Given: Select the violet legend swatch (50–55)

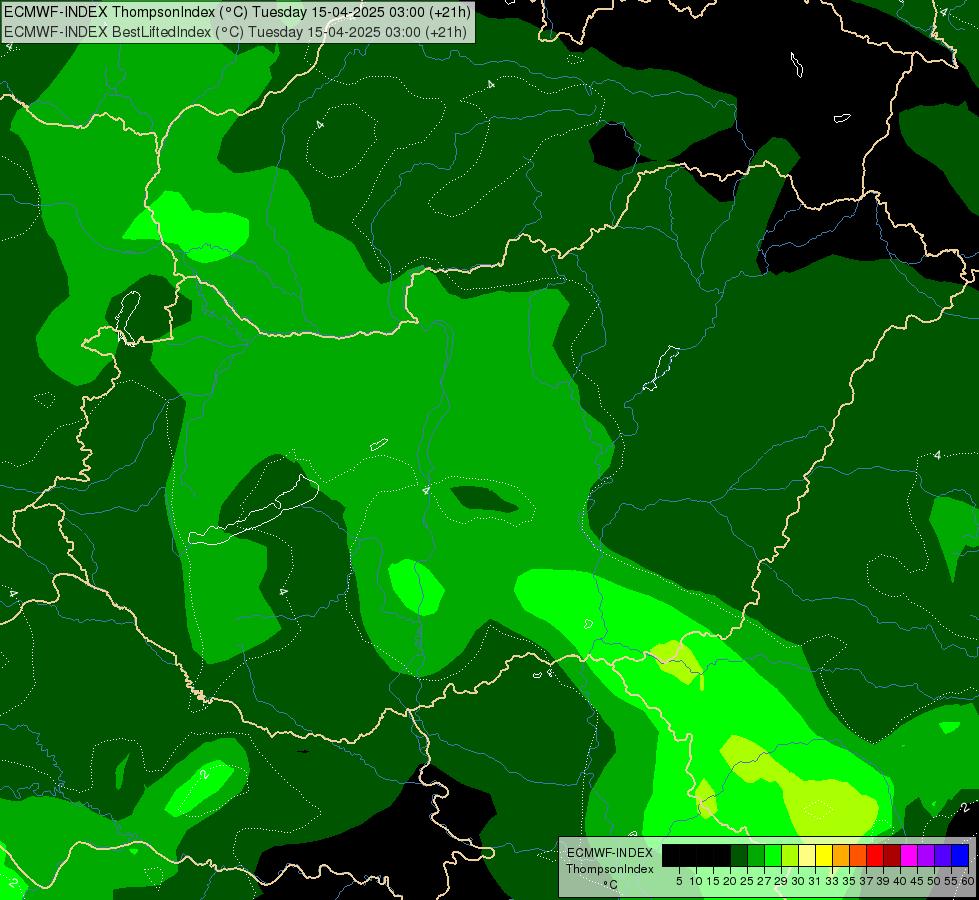Looking at the screenshot, I should pos(943,855).
